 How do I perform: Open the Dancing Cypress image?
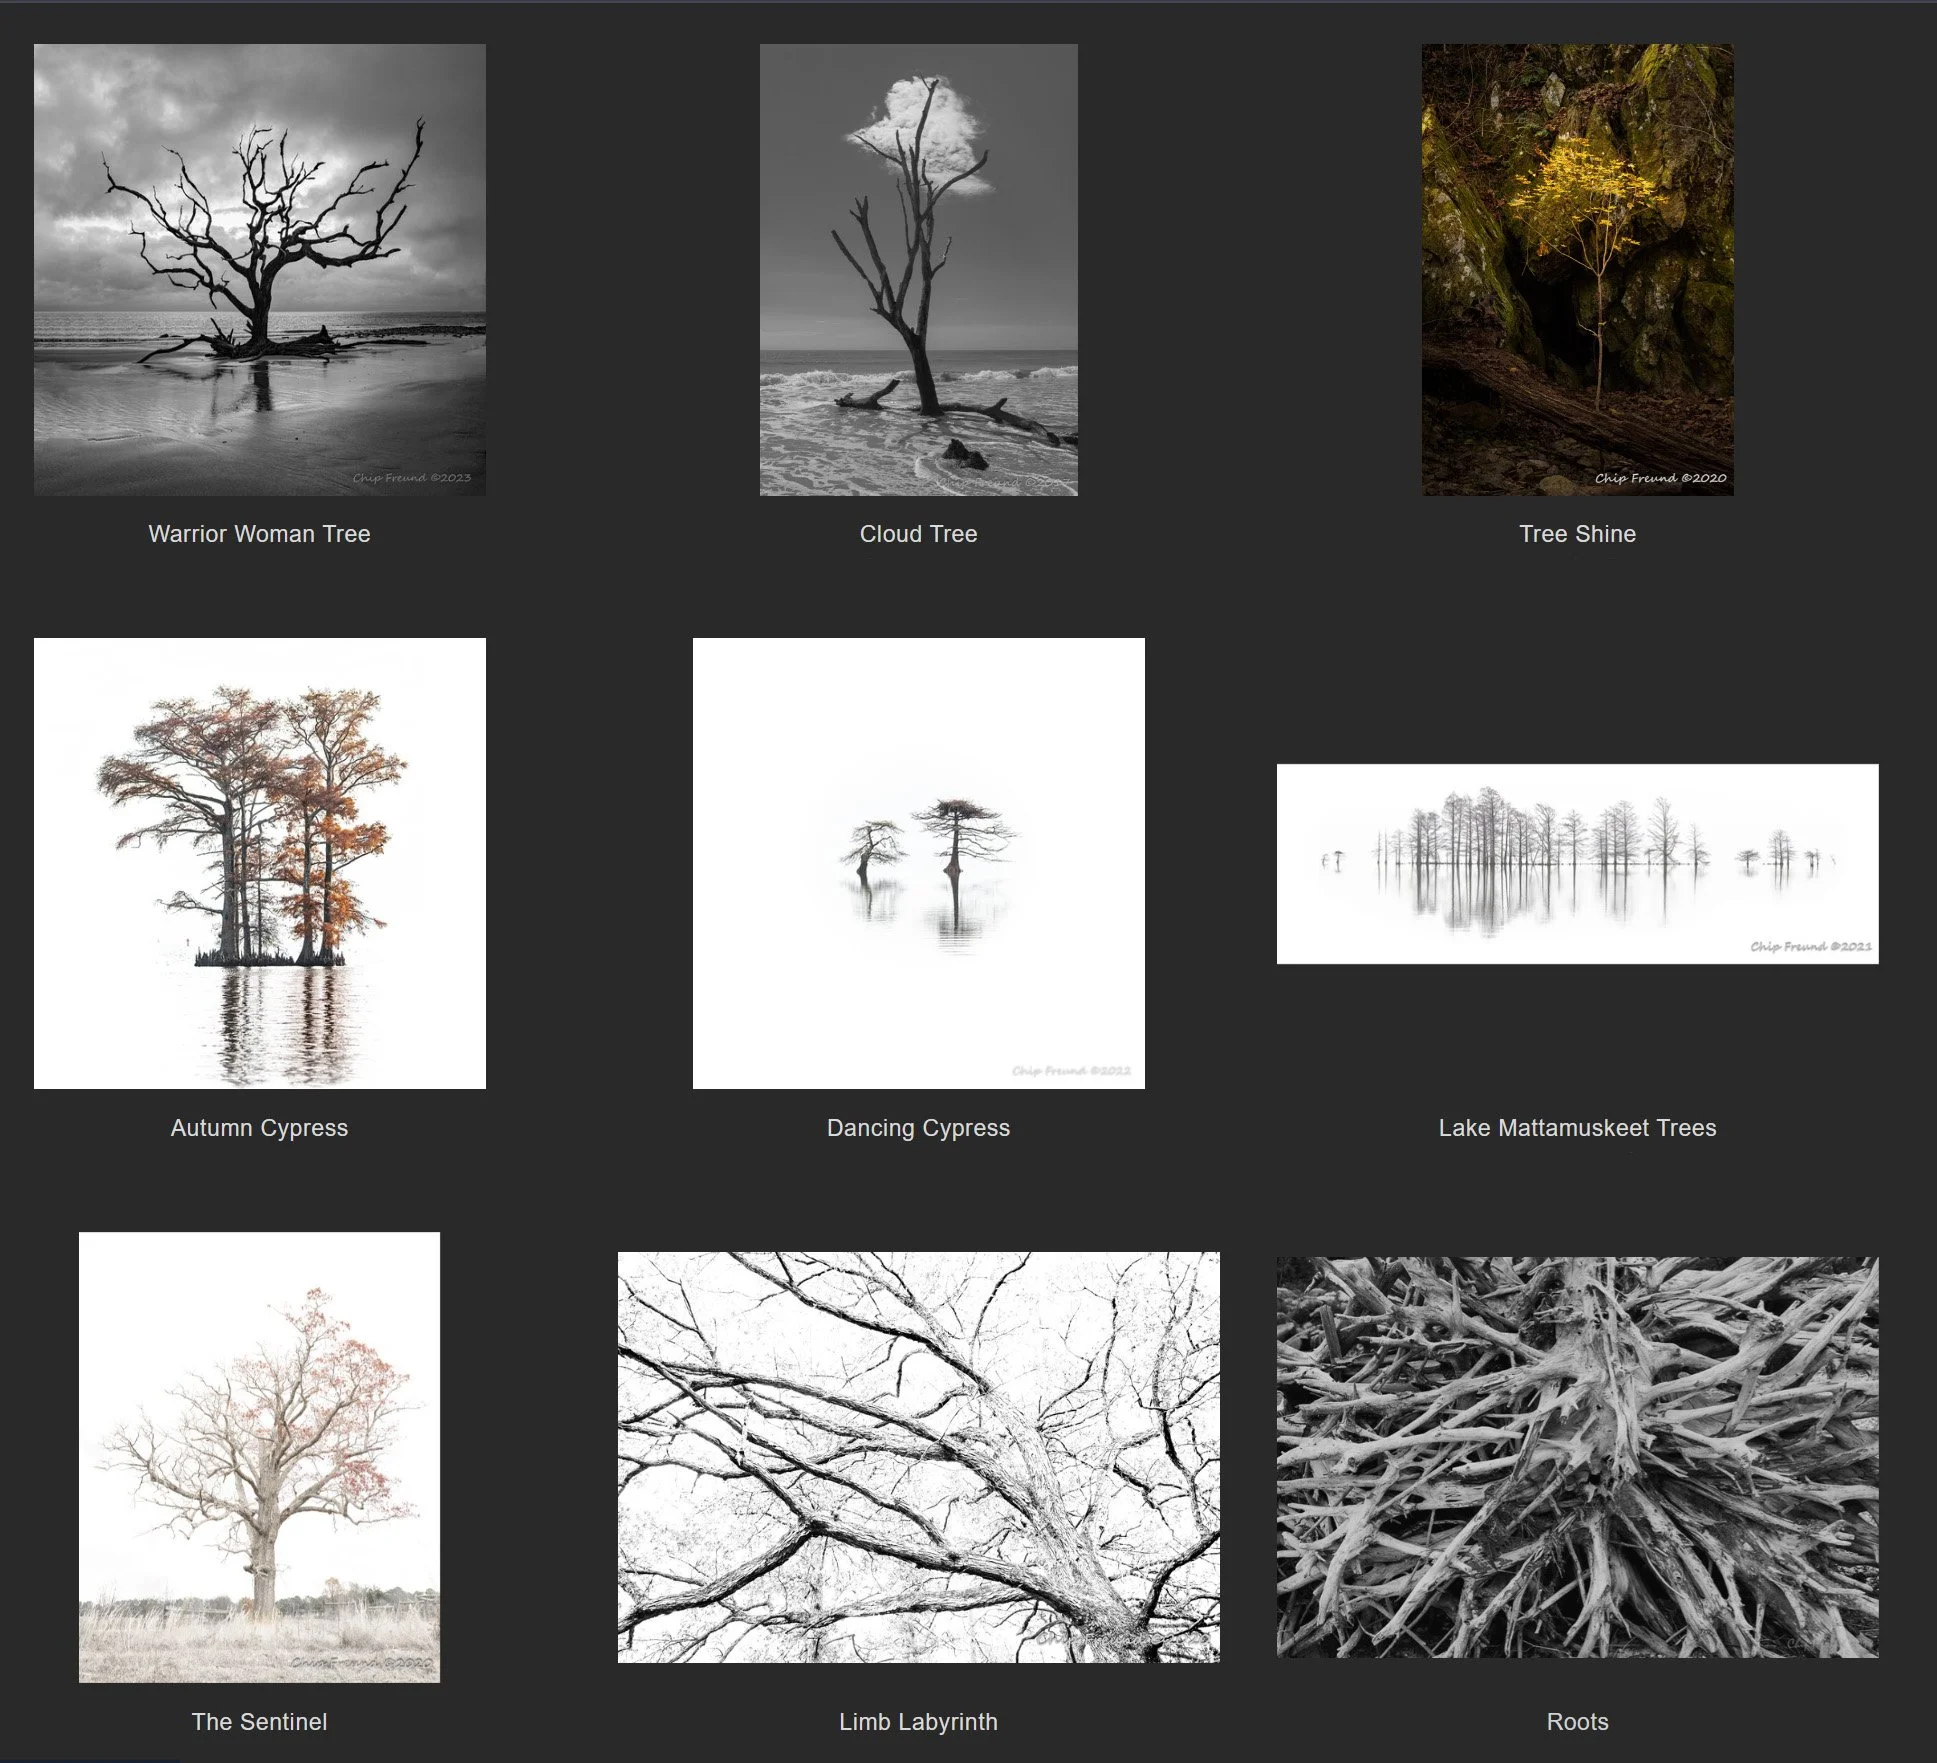pyautogui.click(x=918, y=863)
